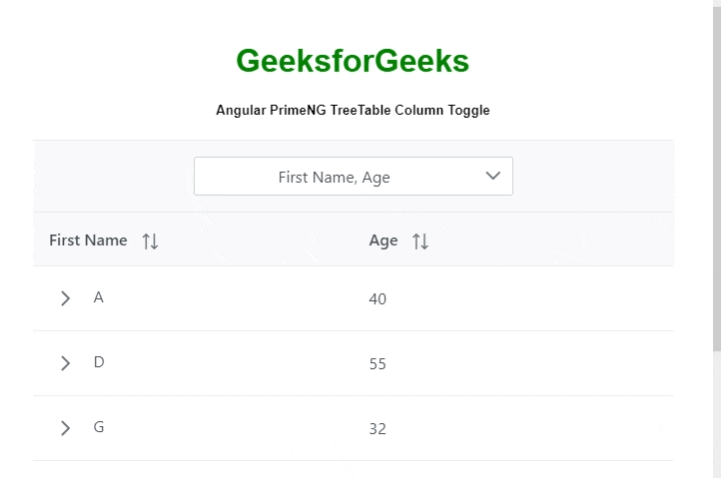Click the sort icon beside First Name
The width and height of the screenshot is (721, 478).
(x=150, y=241)
